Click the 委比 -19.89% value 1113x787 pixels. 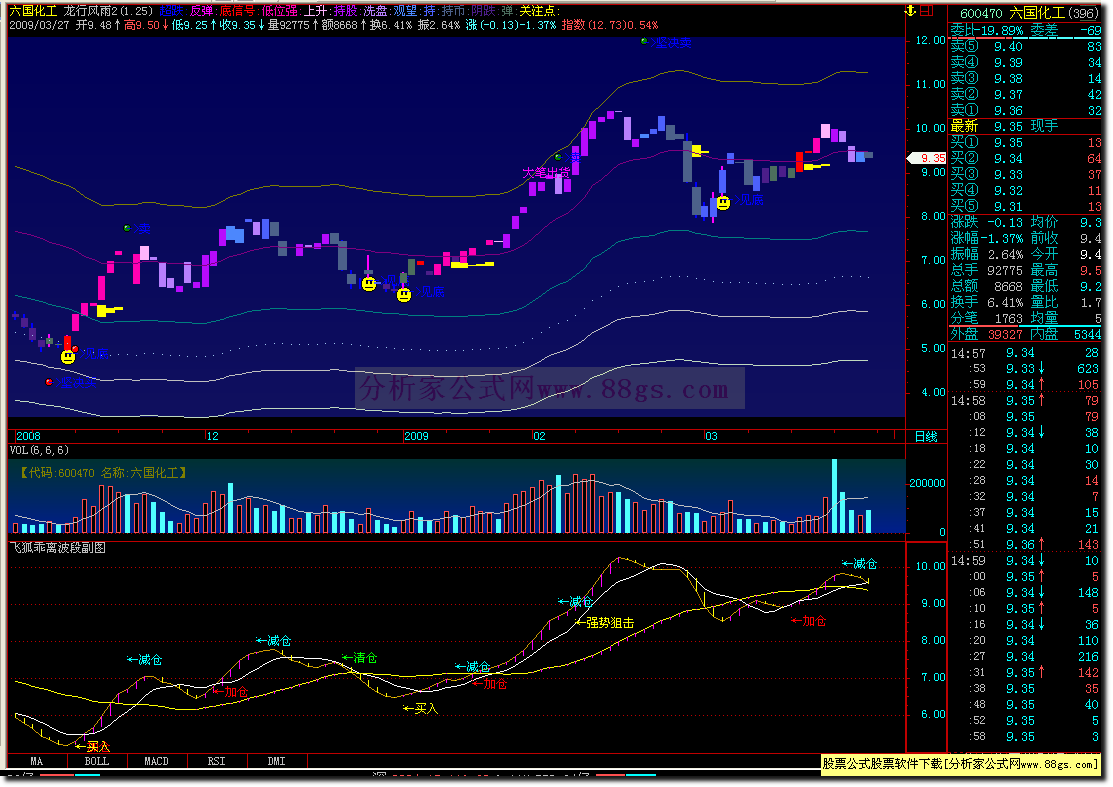pyautogui.click(x=1002, y=31)
